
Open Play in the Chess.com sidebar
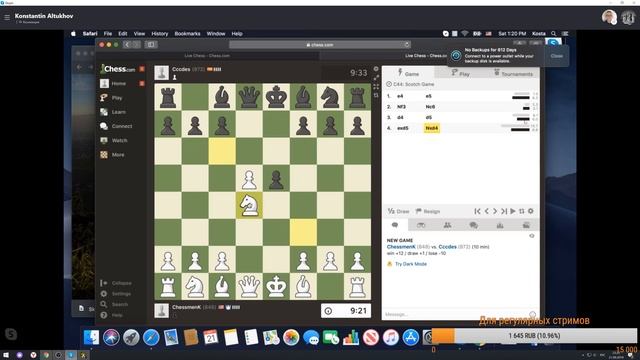tap(117, 98)
